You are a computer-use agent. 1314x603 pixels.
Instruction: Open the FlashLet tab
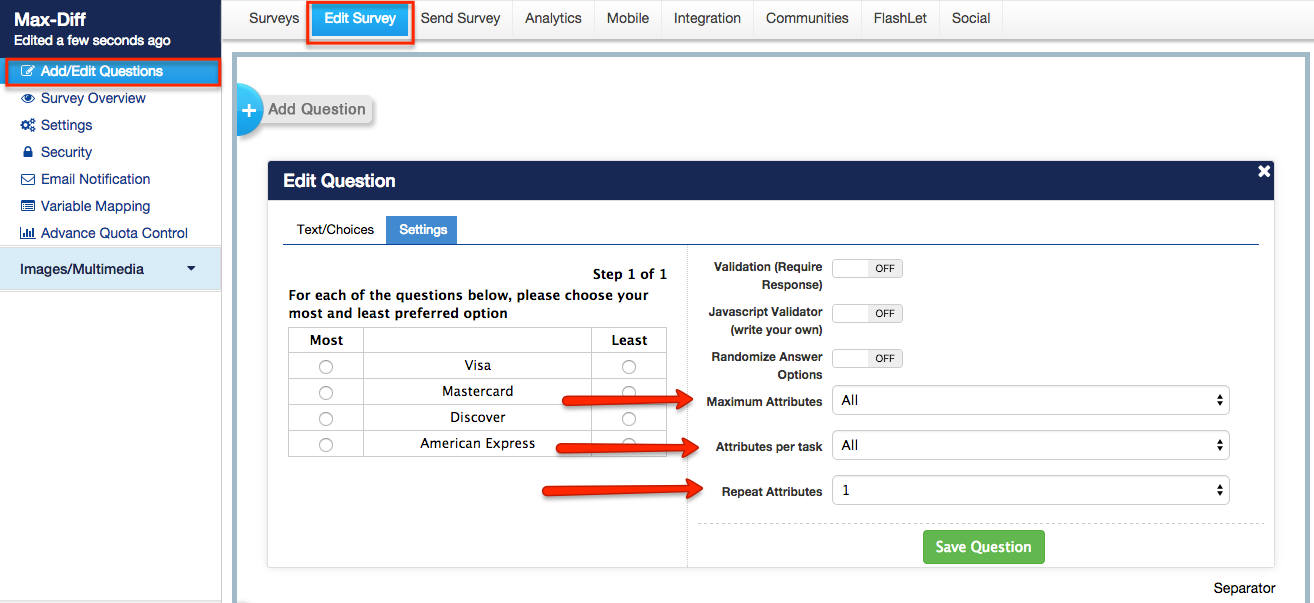coord(900,18)
